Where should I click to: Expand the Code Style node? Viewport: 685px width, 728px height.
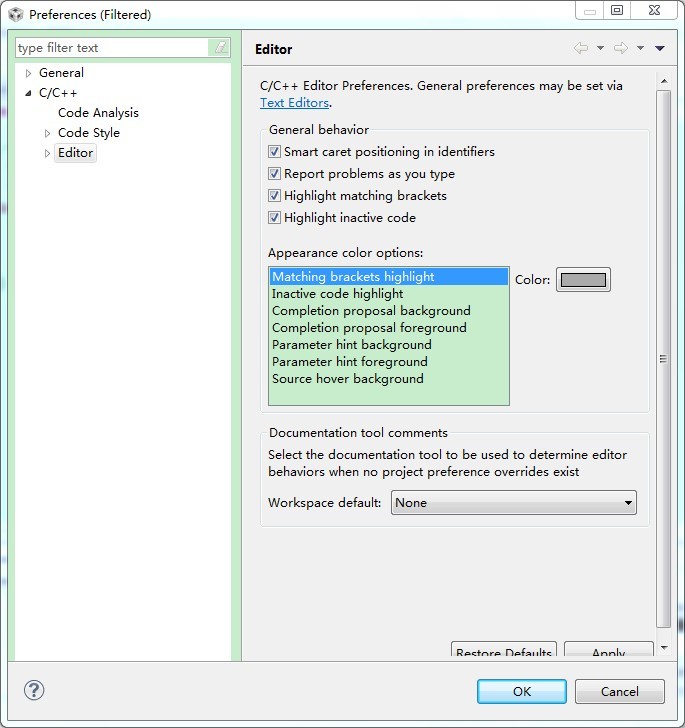click(x=47, y=133)
